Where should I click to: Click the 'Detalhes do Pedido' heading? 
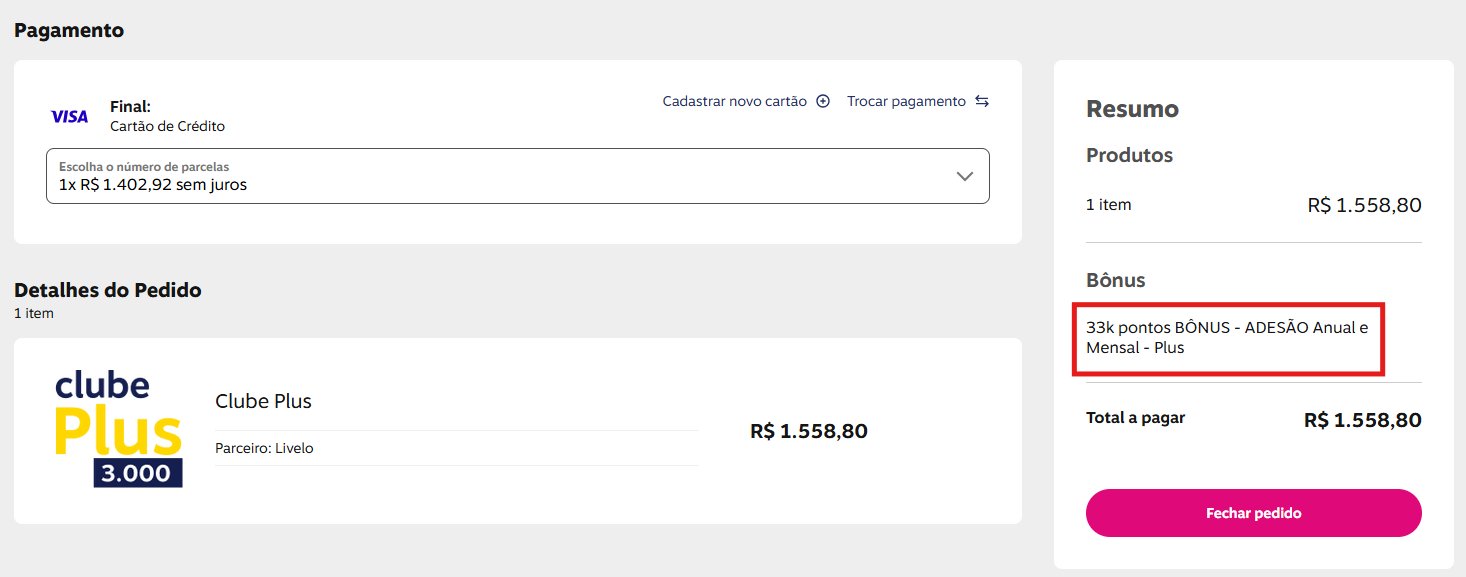tap(108, 290)
